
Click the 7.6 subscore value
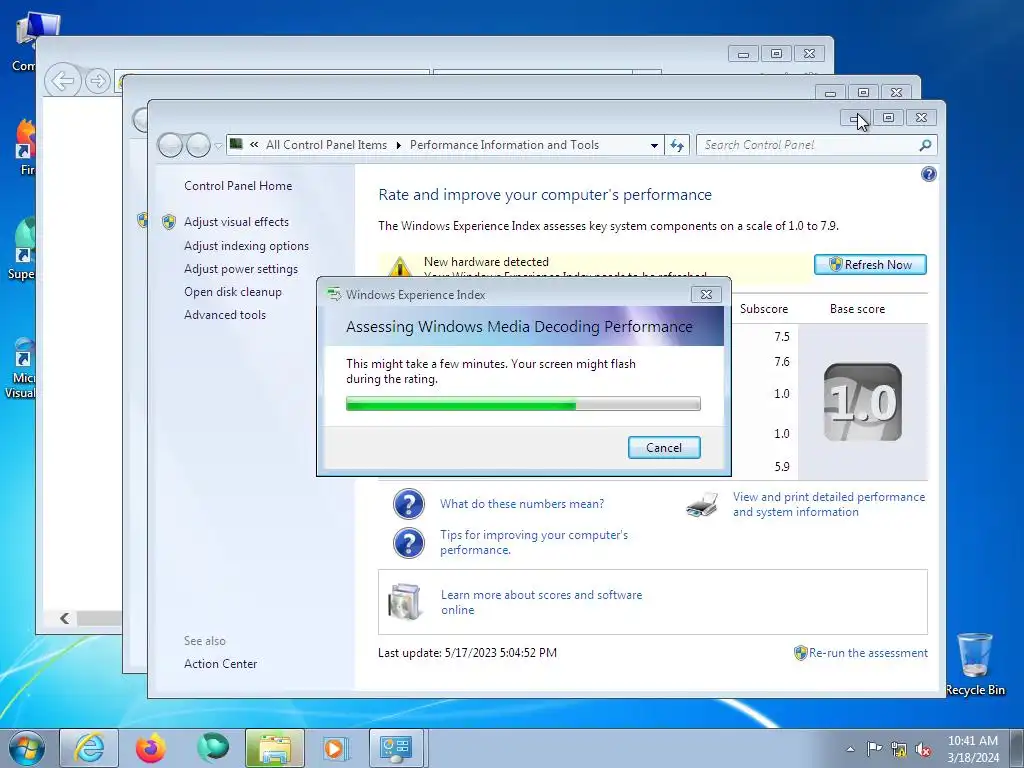(782, 362)
